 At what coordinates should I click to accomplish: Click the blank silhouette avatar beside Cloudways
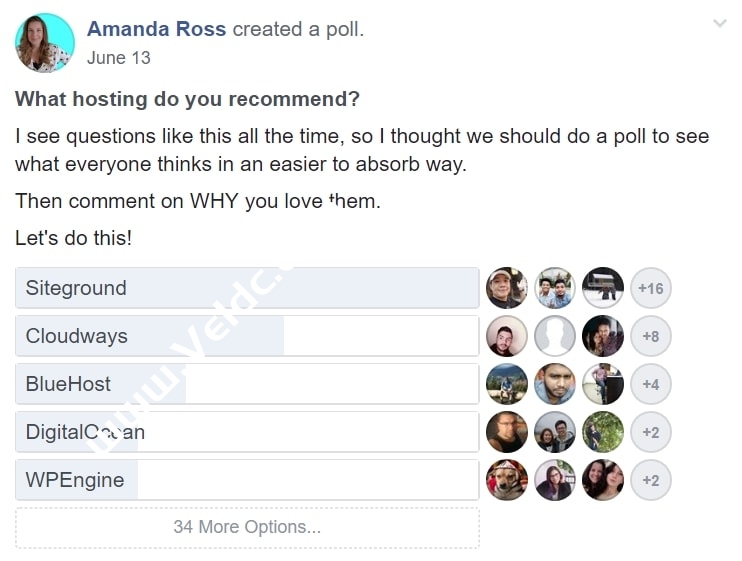(555, 336)
